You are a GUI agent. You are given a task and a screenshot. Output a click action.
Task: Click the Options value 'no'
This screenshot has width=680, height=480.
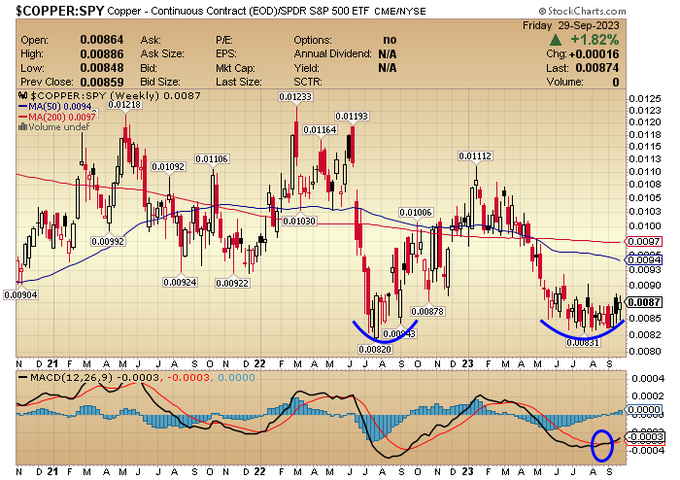[x=389, y=40]
